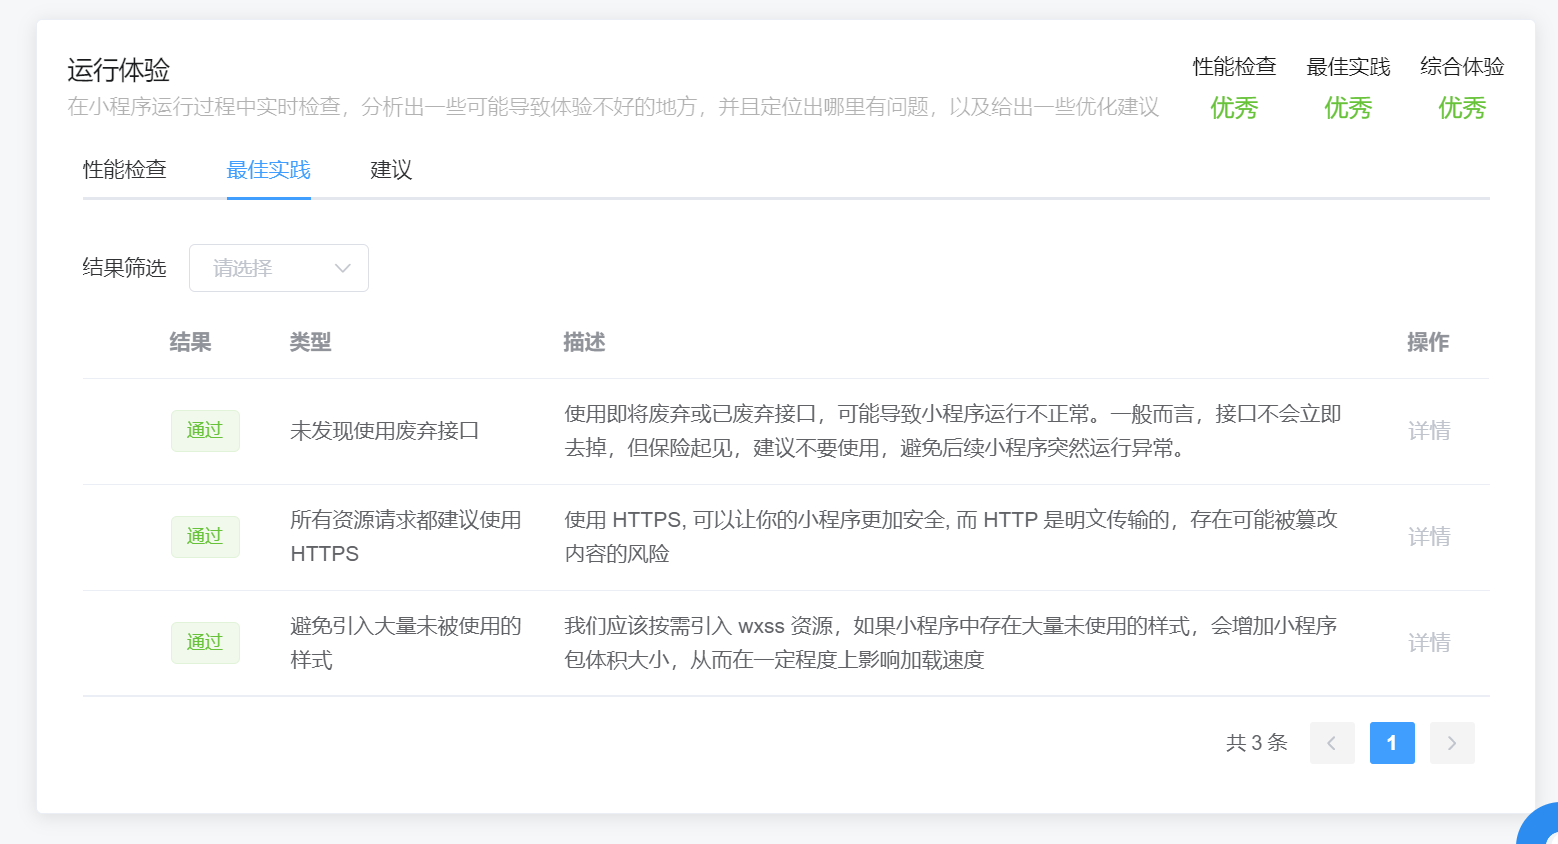This screenshot has height=844, width=1558.
Task: Go to next page arrow
Action: coord(1452,743)
